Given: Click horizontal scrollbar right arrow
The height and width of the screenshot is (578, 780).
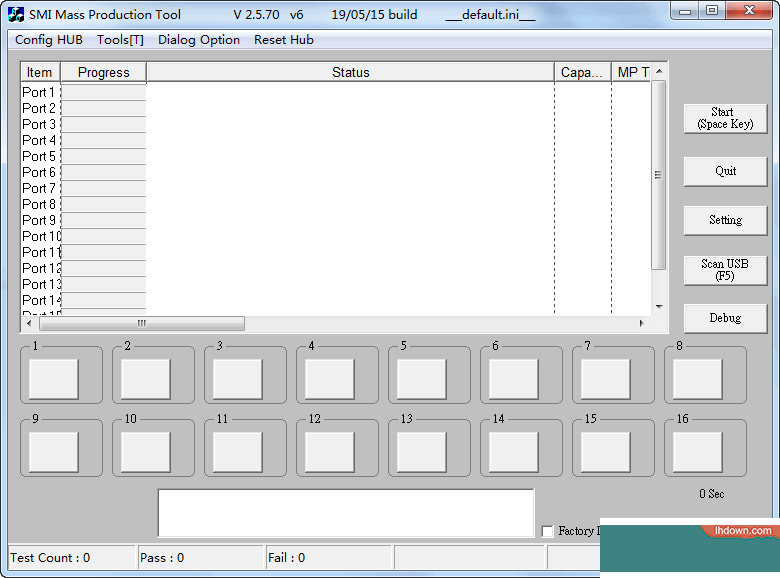Looking at the screenshot, I should (x=642, y=323).
